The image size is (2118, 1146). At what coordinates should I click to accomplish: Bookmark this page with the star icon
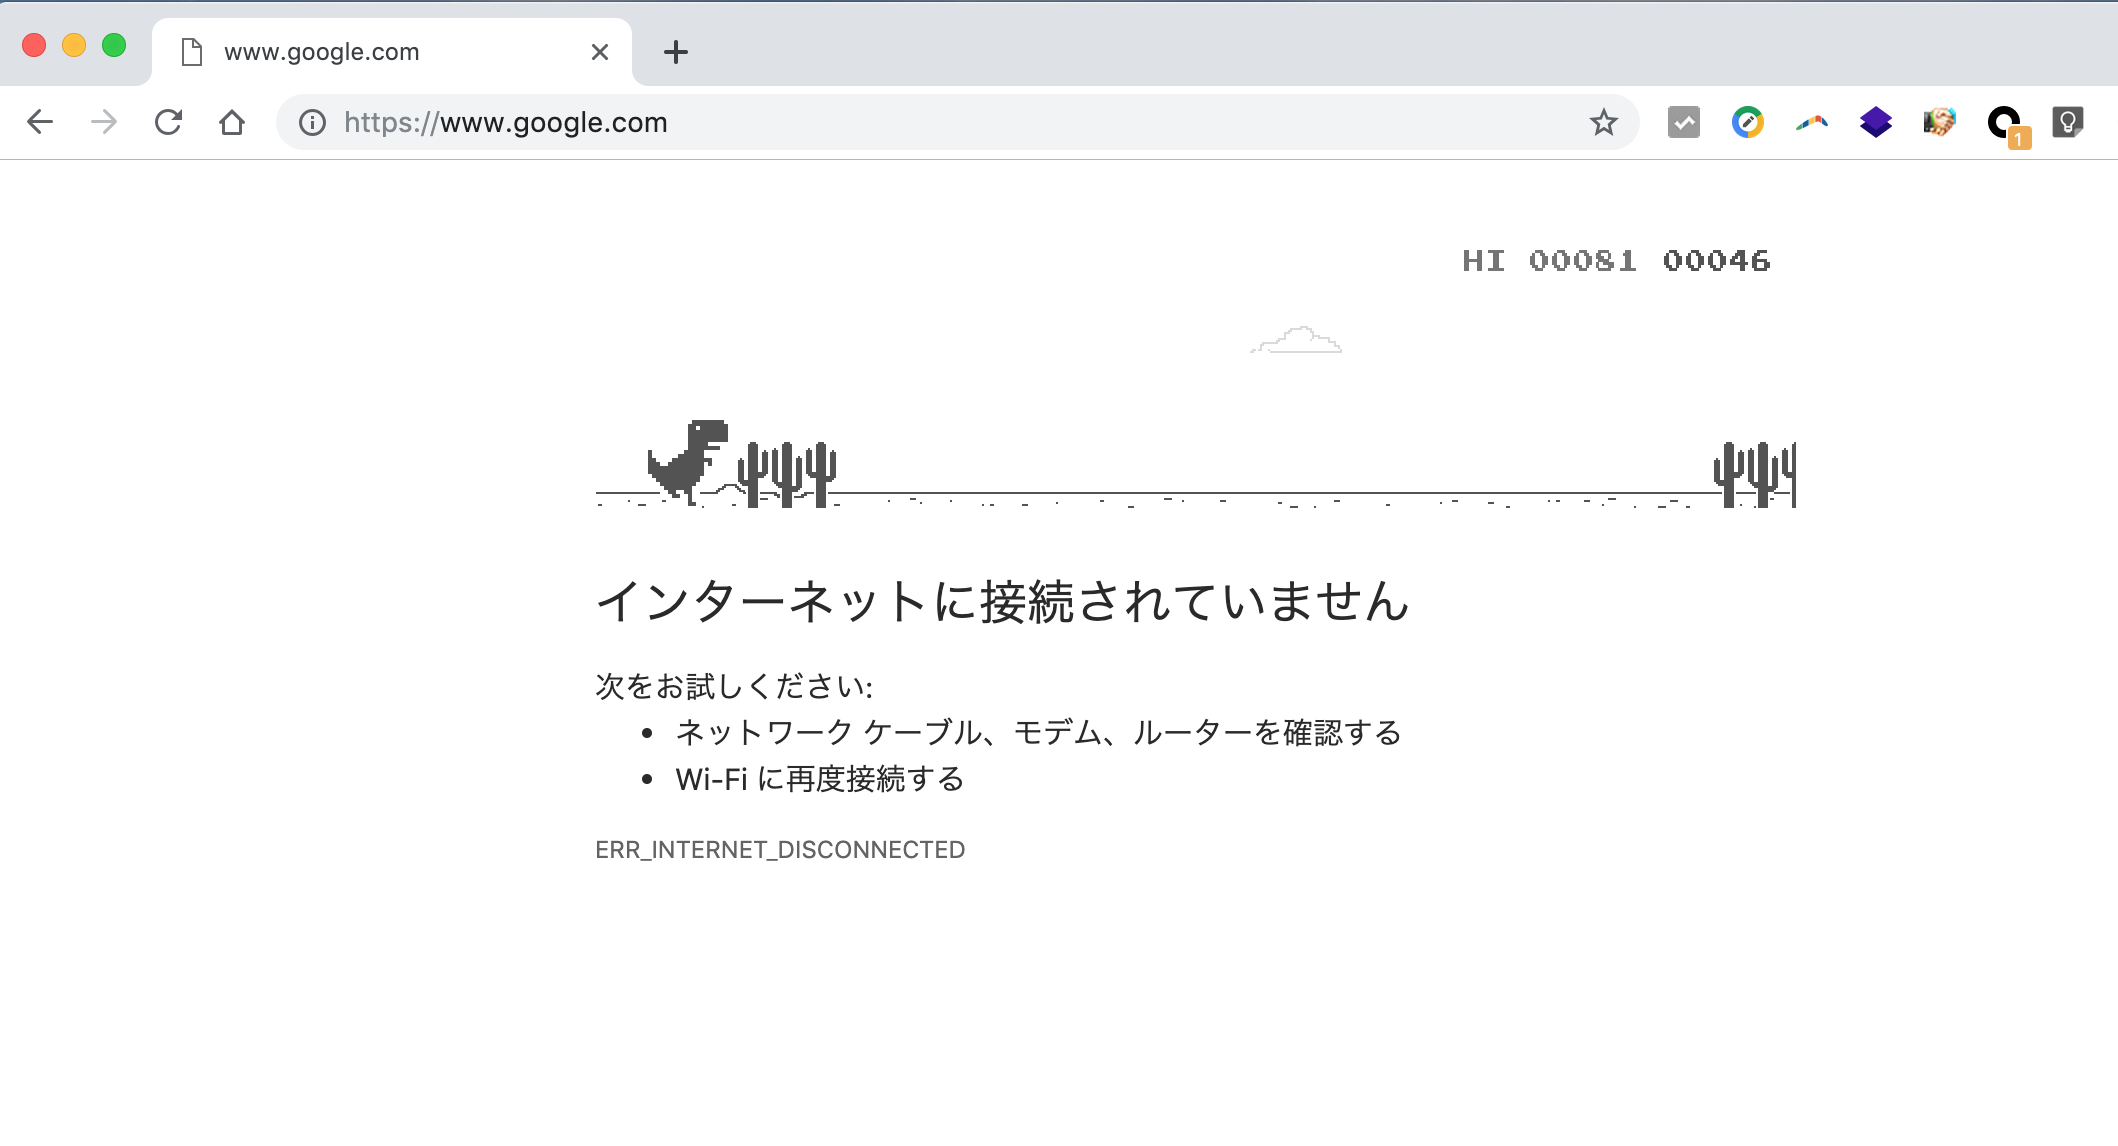[x=1604, y=122]
